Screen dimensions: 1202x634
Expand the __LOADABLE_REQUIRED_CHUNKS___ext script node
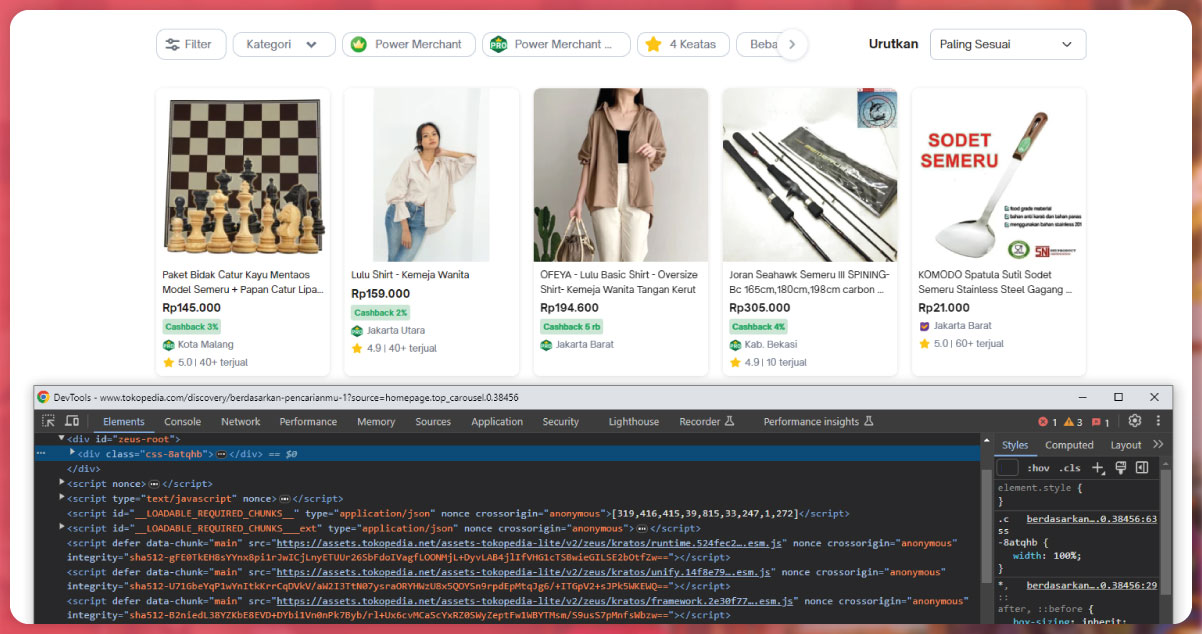62,528
